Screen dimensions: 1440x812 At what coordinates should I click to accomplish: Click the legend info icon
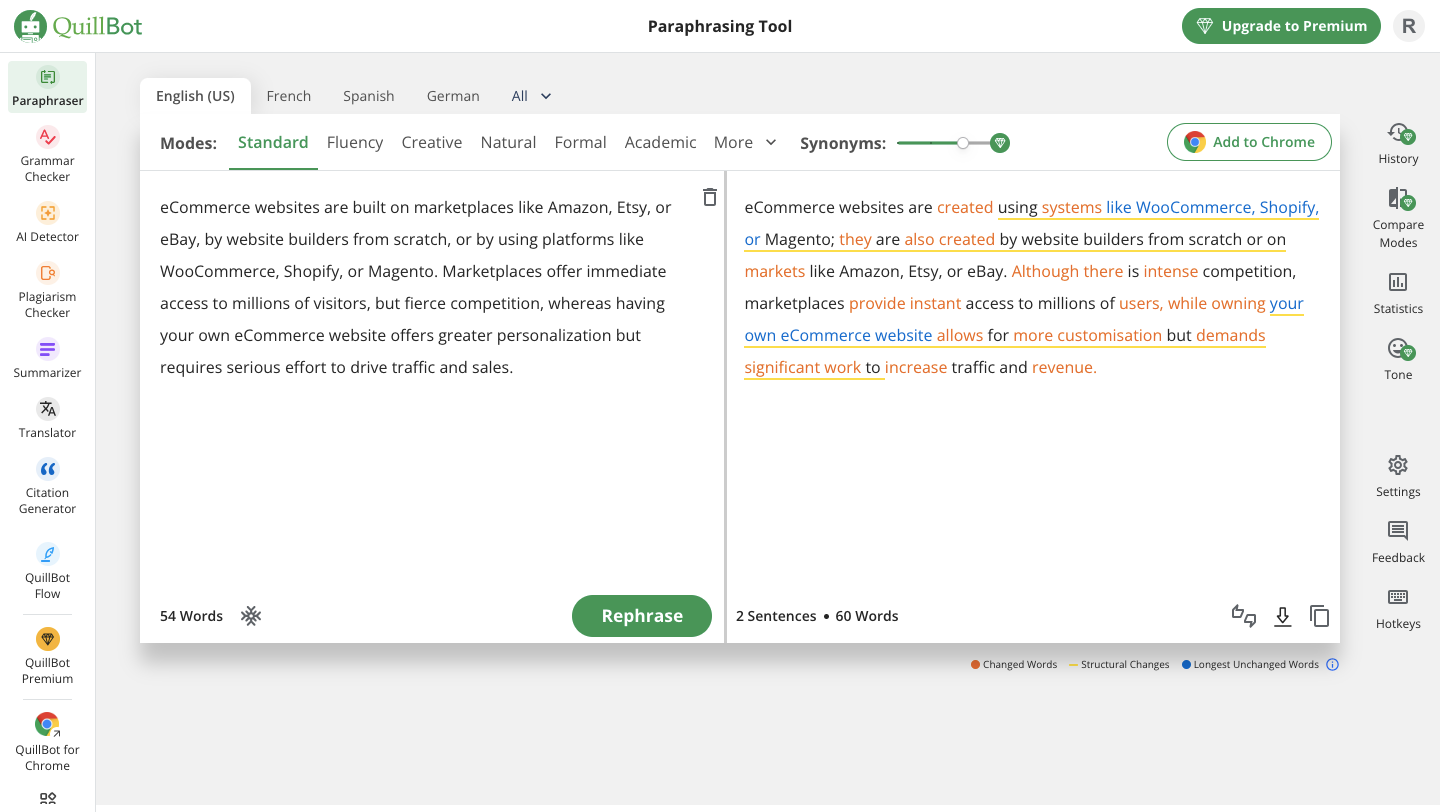click(x=1332, y=664)
